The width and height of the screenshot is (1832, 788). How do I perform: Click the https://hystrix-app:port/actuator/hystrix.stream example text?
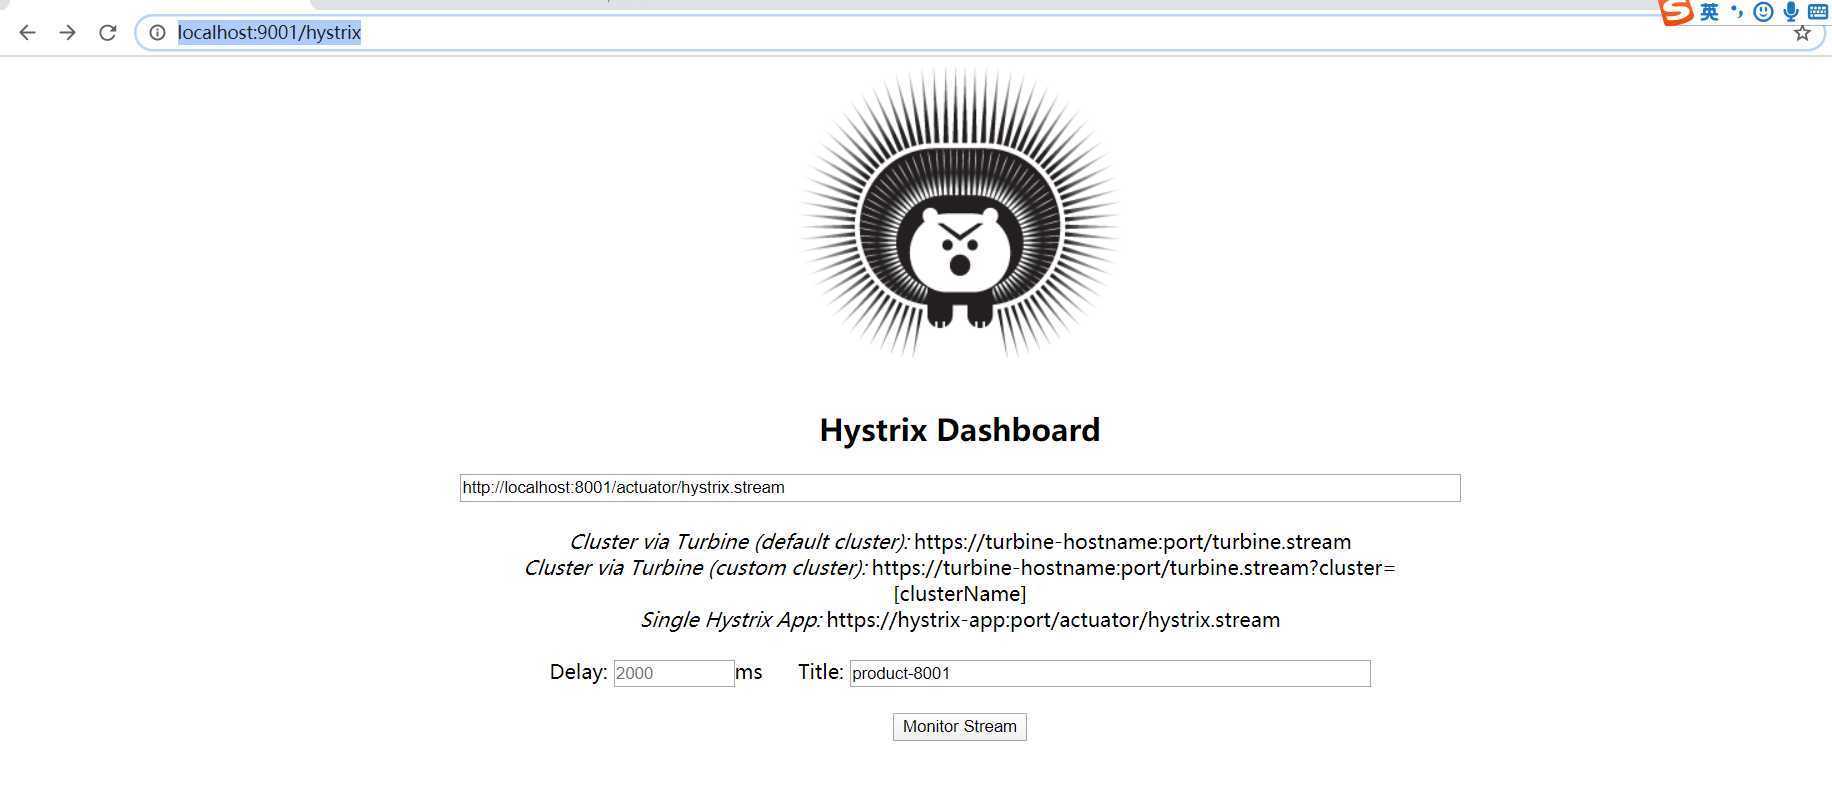tap(1053, 620)
